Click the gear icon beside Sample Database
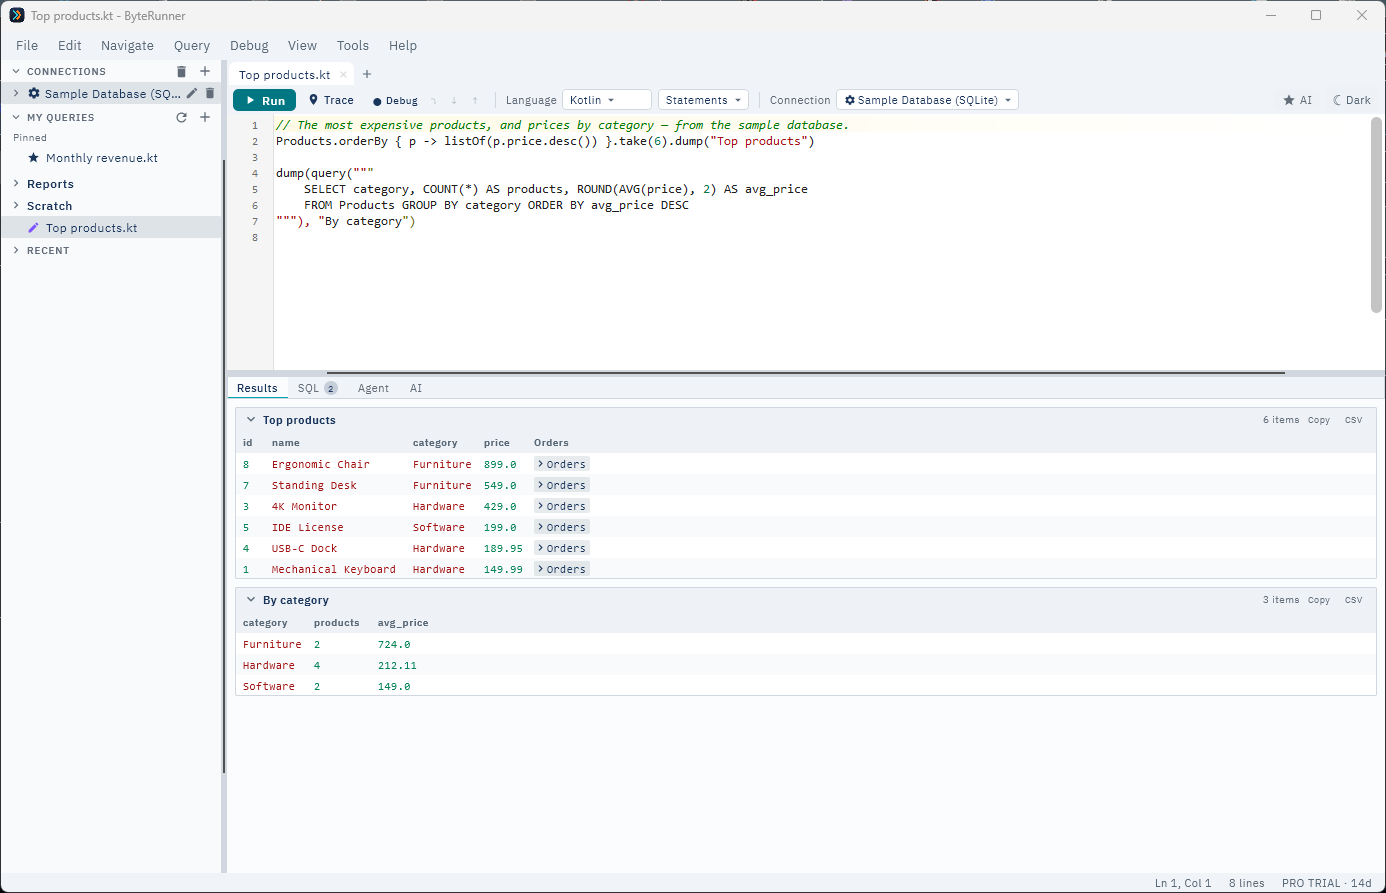1386x893 pixels. 34,93
